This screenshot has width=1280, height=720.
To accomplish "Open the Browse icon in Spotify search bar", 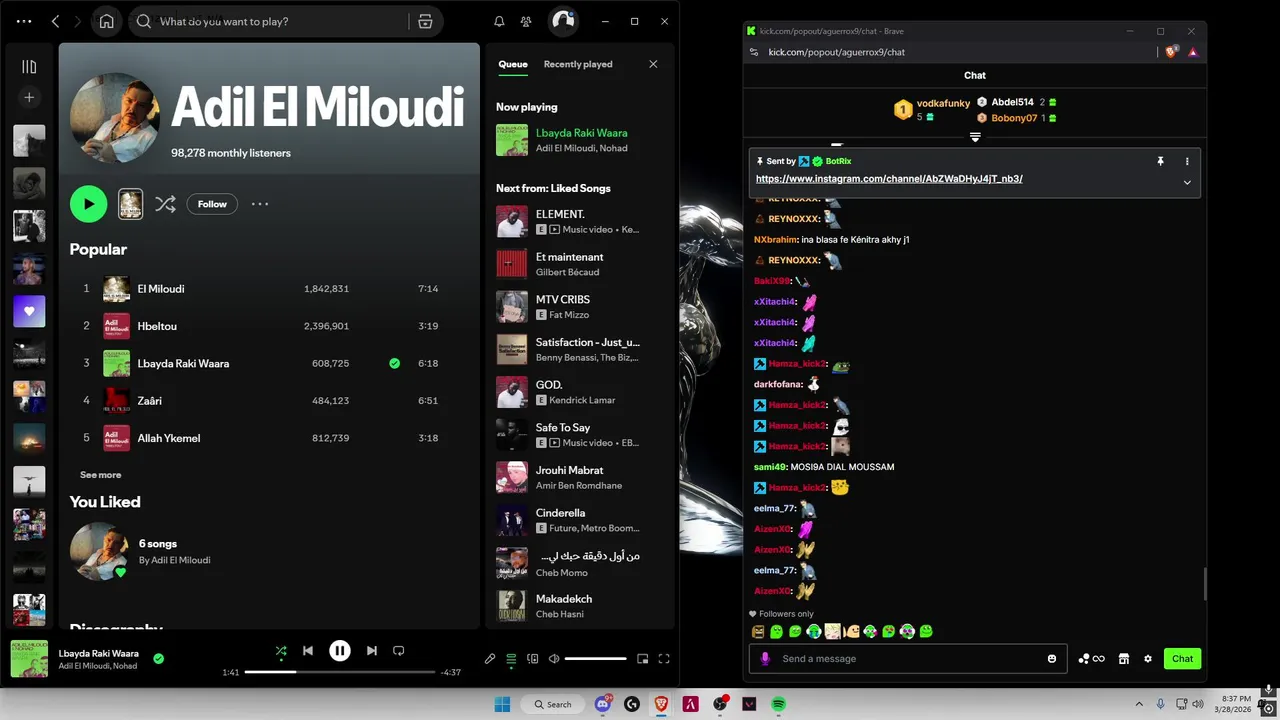I will 425,21.
